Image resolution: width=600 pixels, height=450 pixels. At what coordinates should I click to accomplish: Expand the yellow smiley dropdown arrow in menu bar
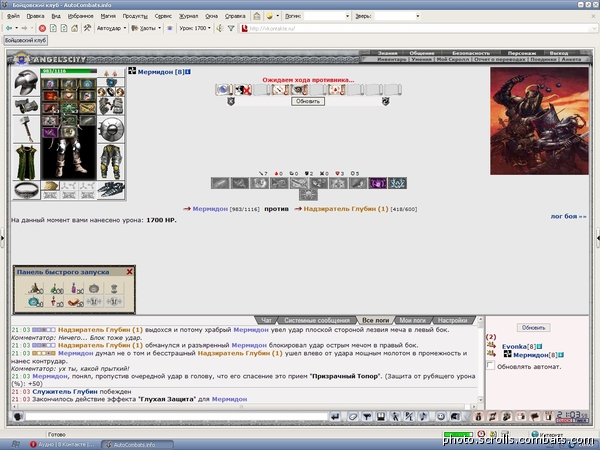coord(277,16)
